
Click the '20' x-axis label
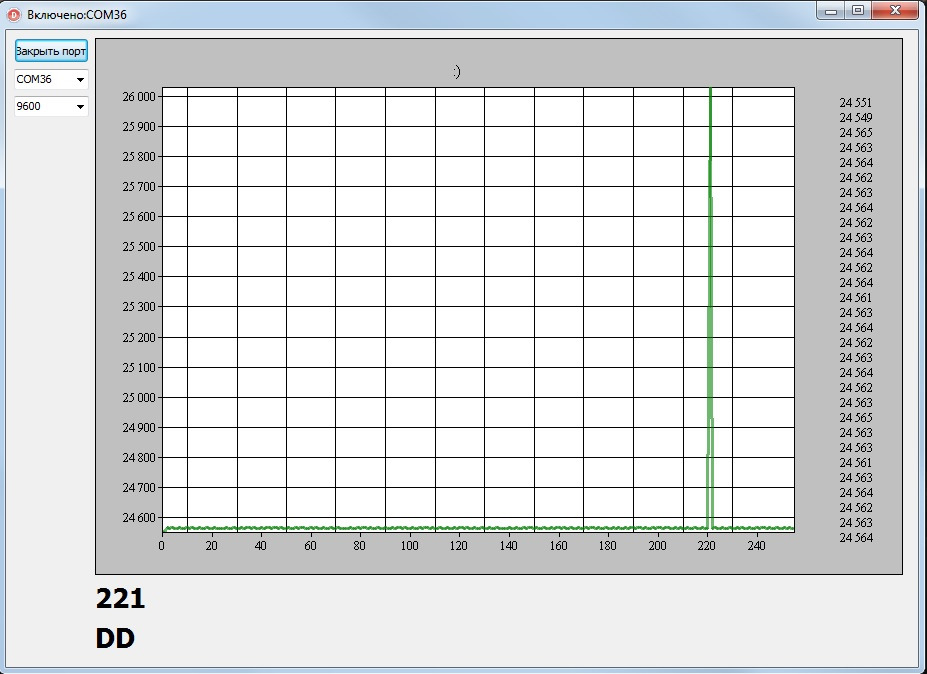212,546
